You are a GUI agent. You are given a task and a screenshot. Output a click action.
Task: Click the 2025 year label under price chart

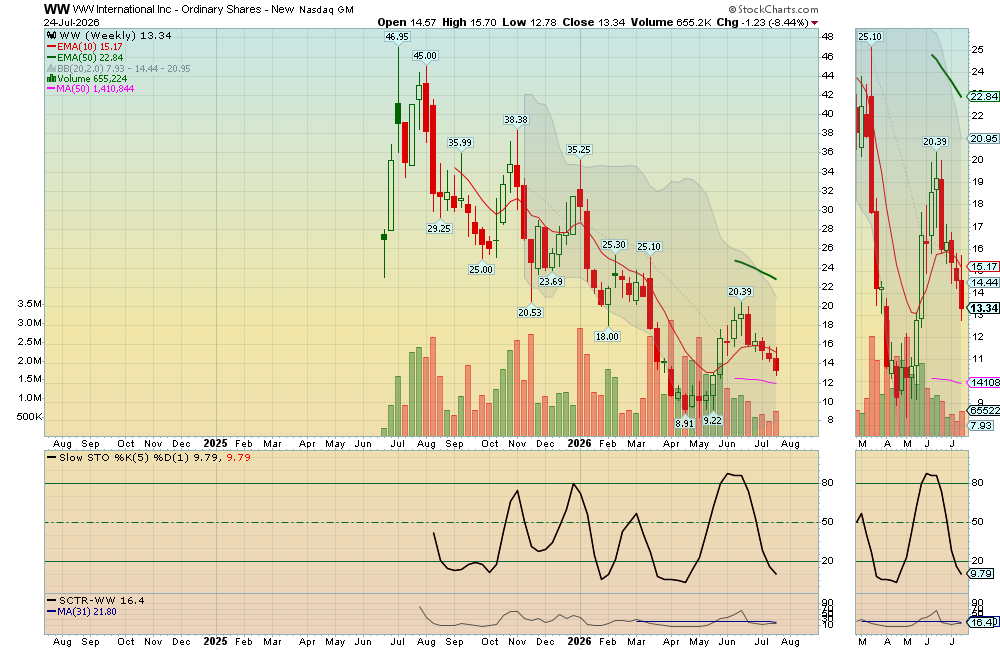tap(216, 443)
